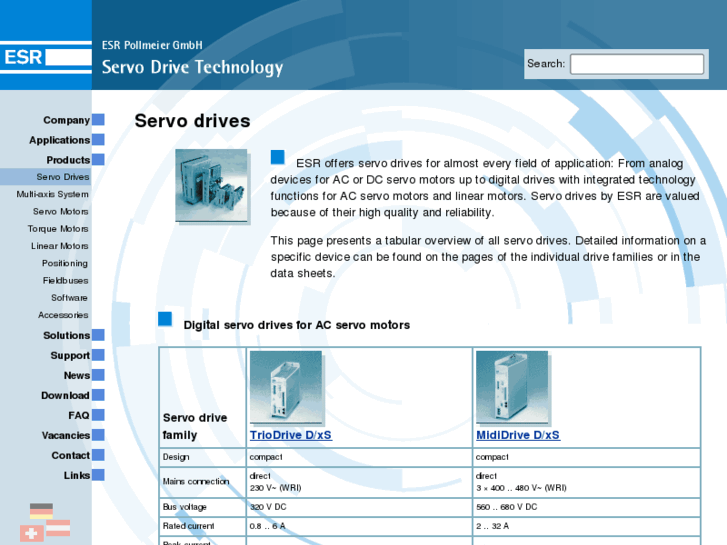
Task: Click blue square marker next to News
Action: 98,375
